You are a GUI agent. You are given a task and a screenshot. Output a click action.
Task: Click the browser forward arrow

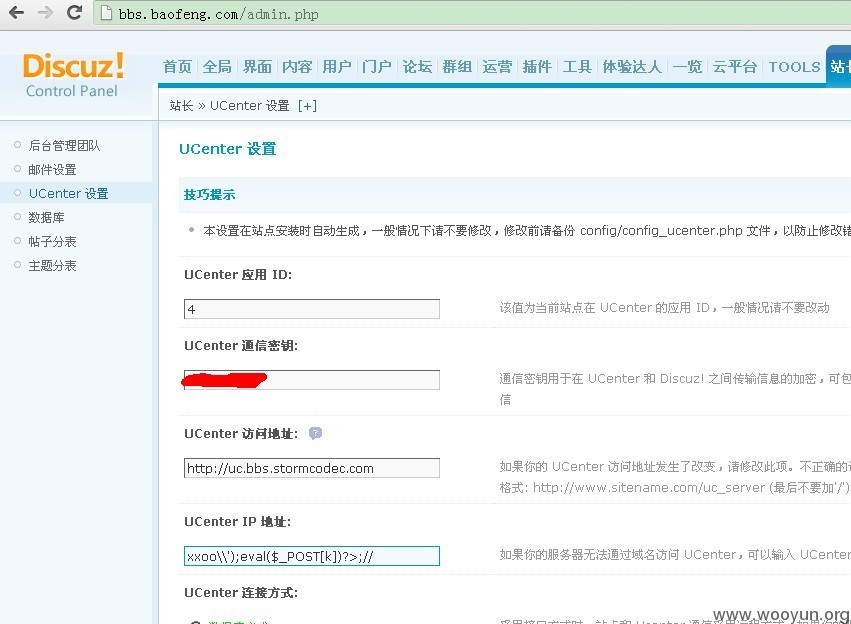46,12
